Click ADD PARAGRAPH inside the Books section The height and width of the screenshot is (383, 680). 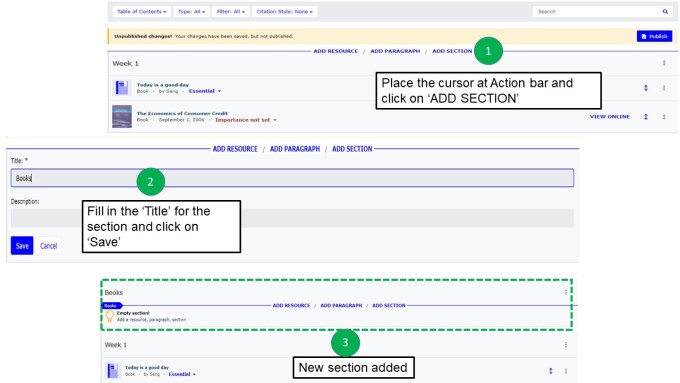341,306
